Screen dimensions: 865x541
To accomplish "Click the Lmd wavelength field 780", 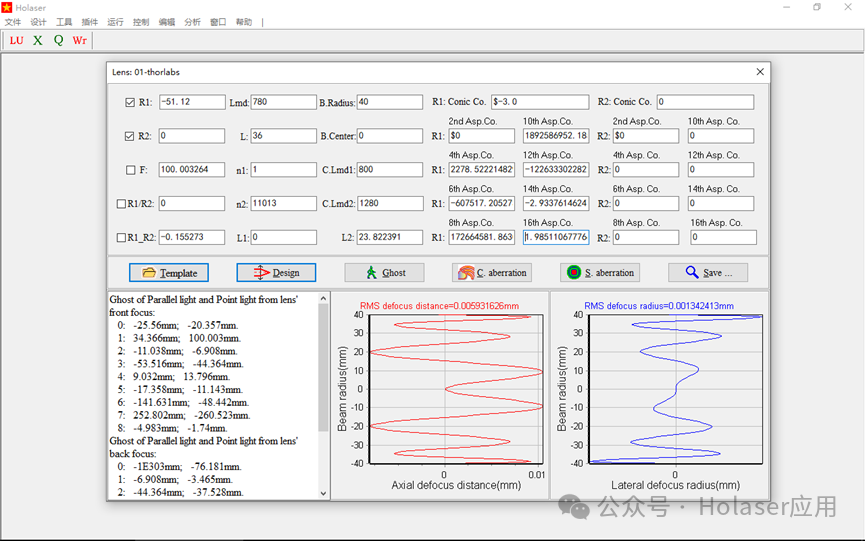I will pyautogui.click(x=284, y=102).
